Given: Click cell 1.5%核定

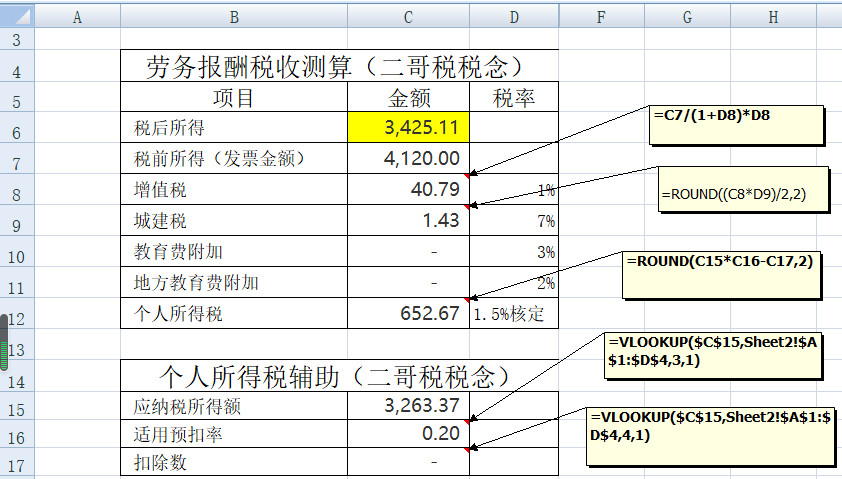Looking at the screenshot, I should (x=514, y=313).
